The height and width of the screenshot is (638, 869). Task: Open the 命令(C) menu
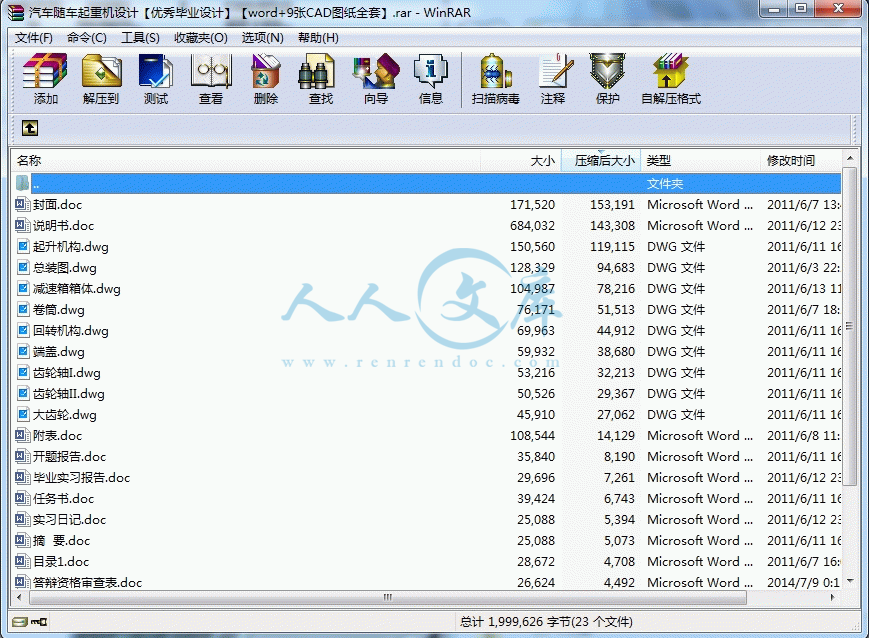86,38
